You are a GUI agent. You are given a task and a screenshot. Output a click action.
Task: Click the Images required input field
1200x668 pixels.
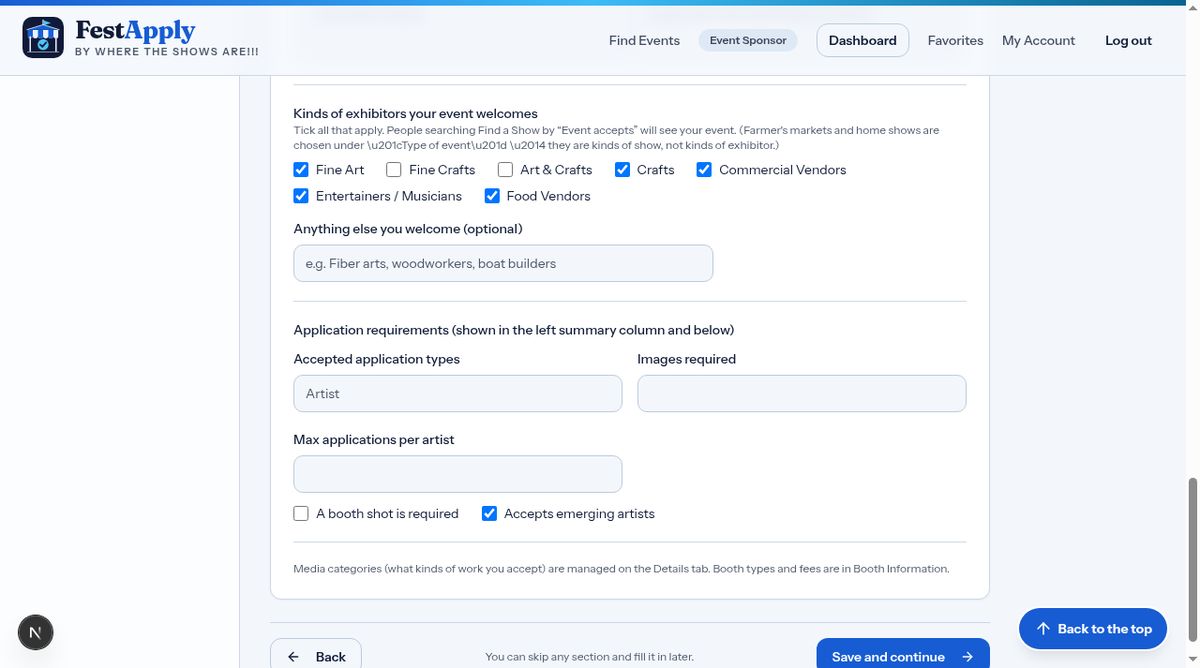click(x=802, y=394)
